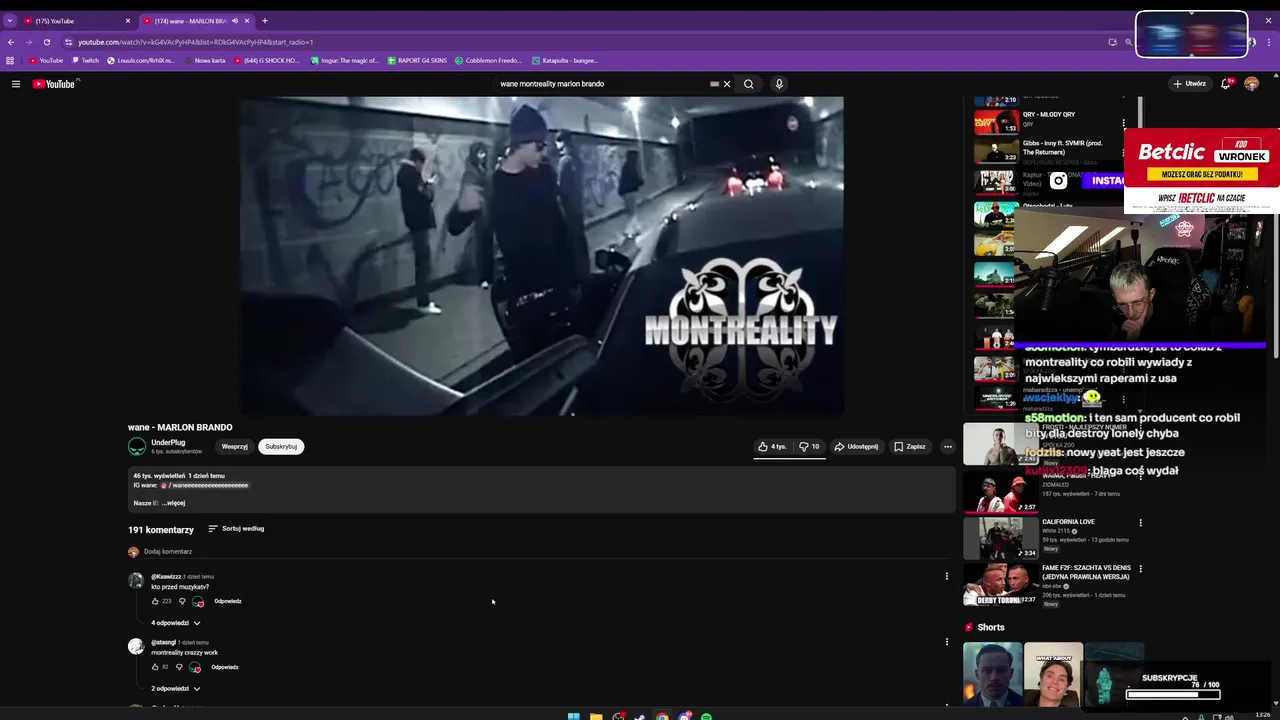Click the YouTube logo home link

click(54, 84)
